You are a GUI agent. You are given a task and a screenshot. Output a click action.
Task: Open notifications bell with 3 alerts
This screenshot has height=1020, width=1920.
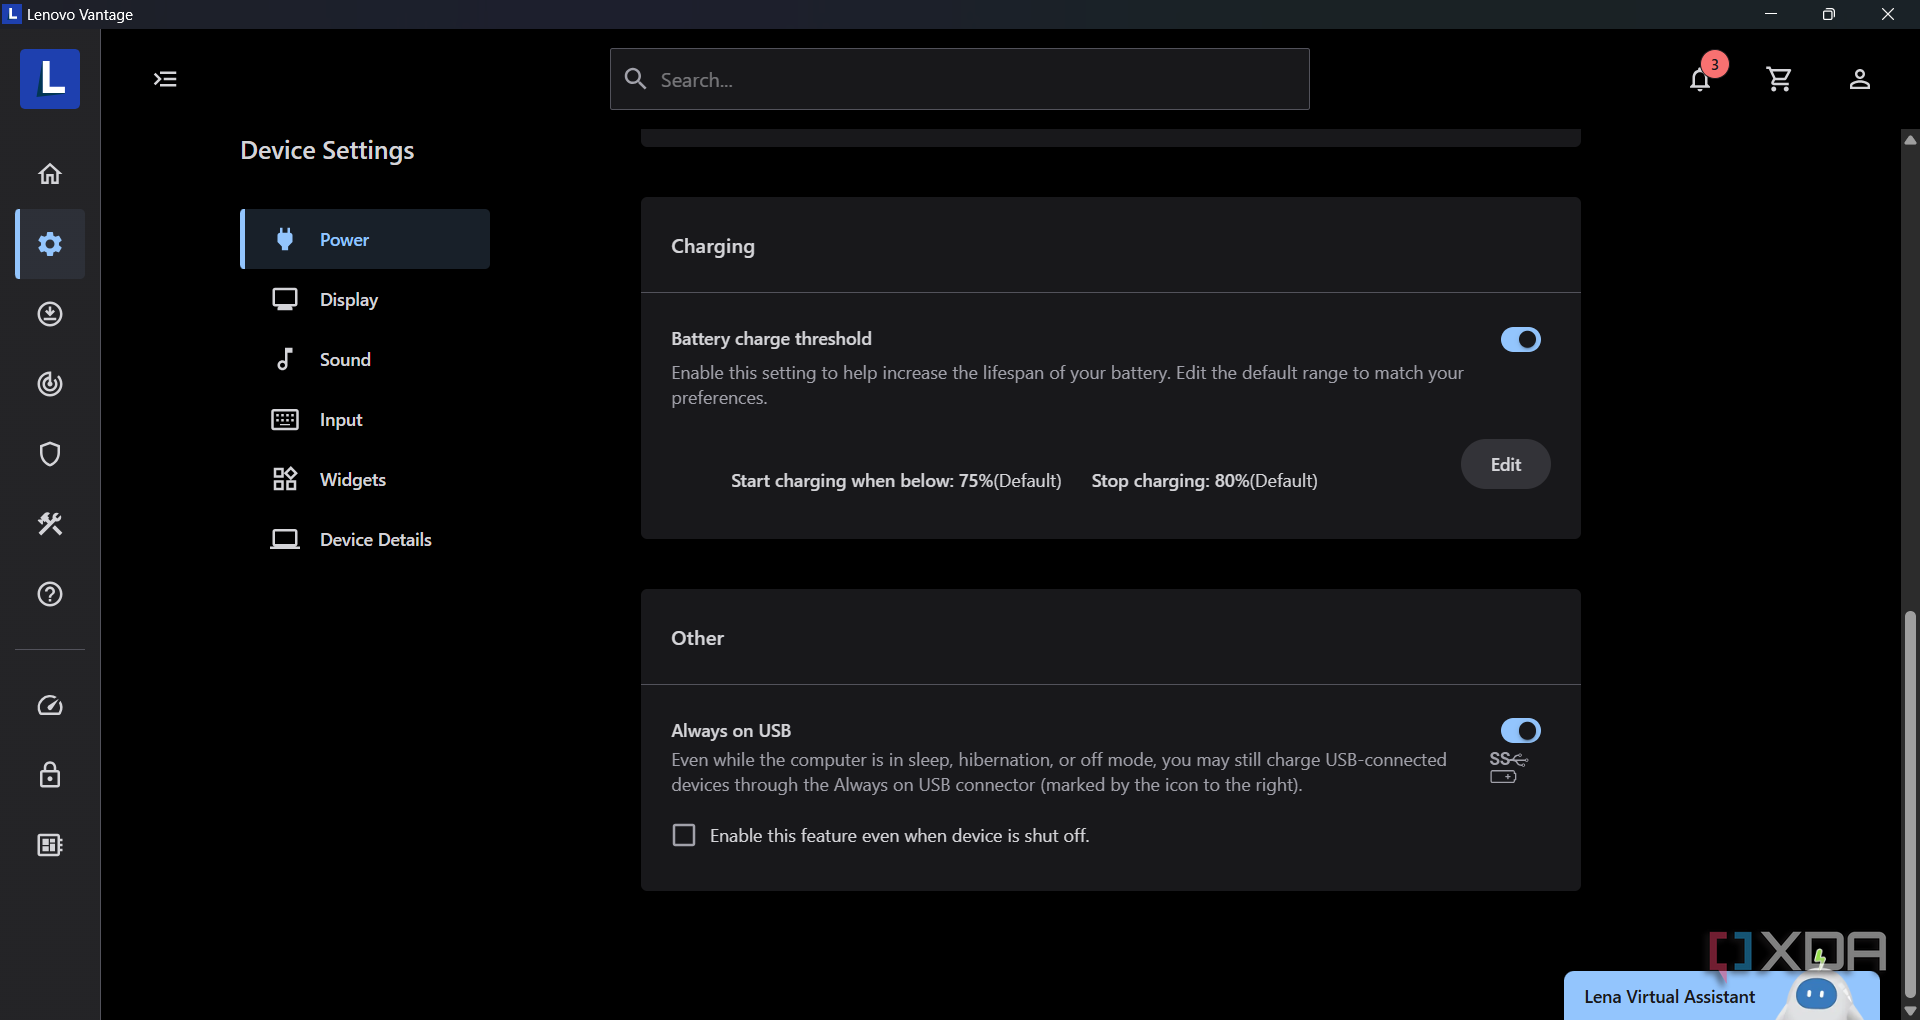tap(1701, 79)
